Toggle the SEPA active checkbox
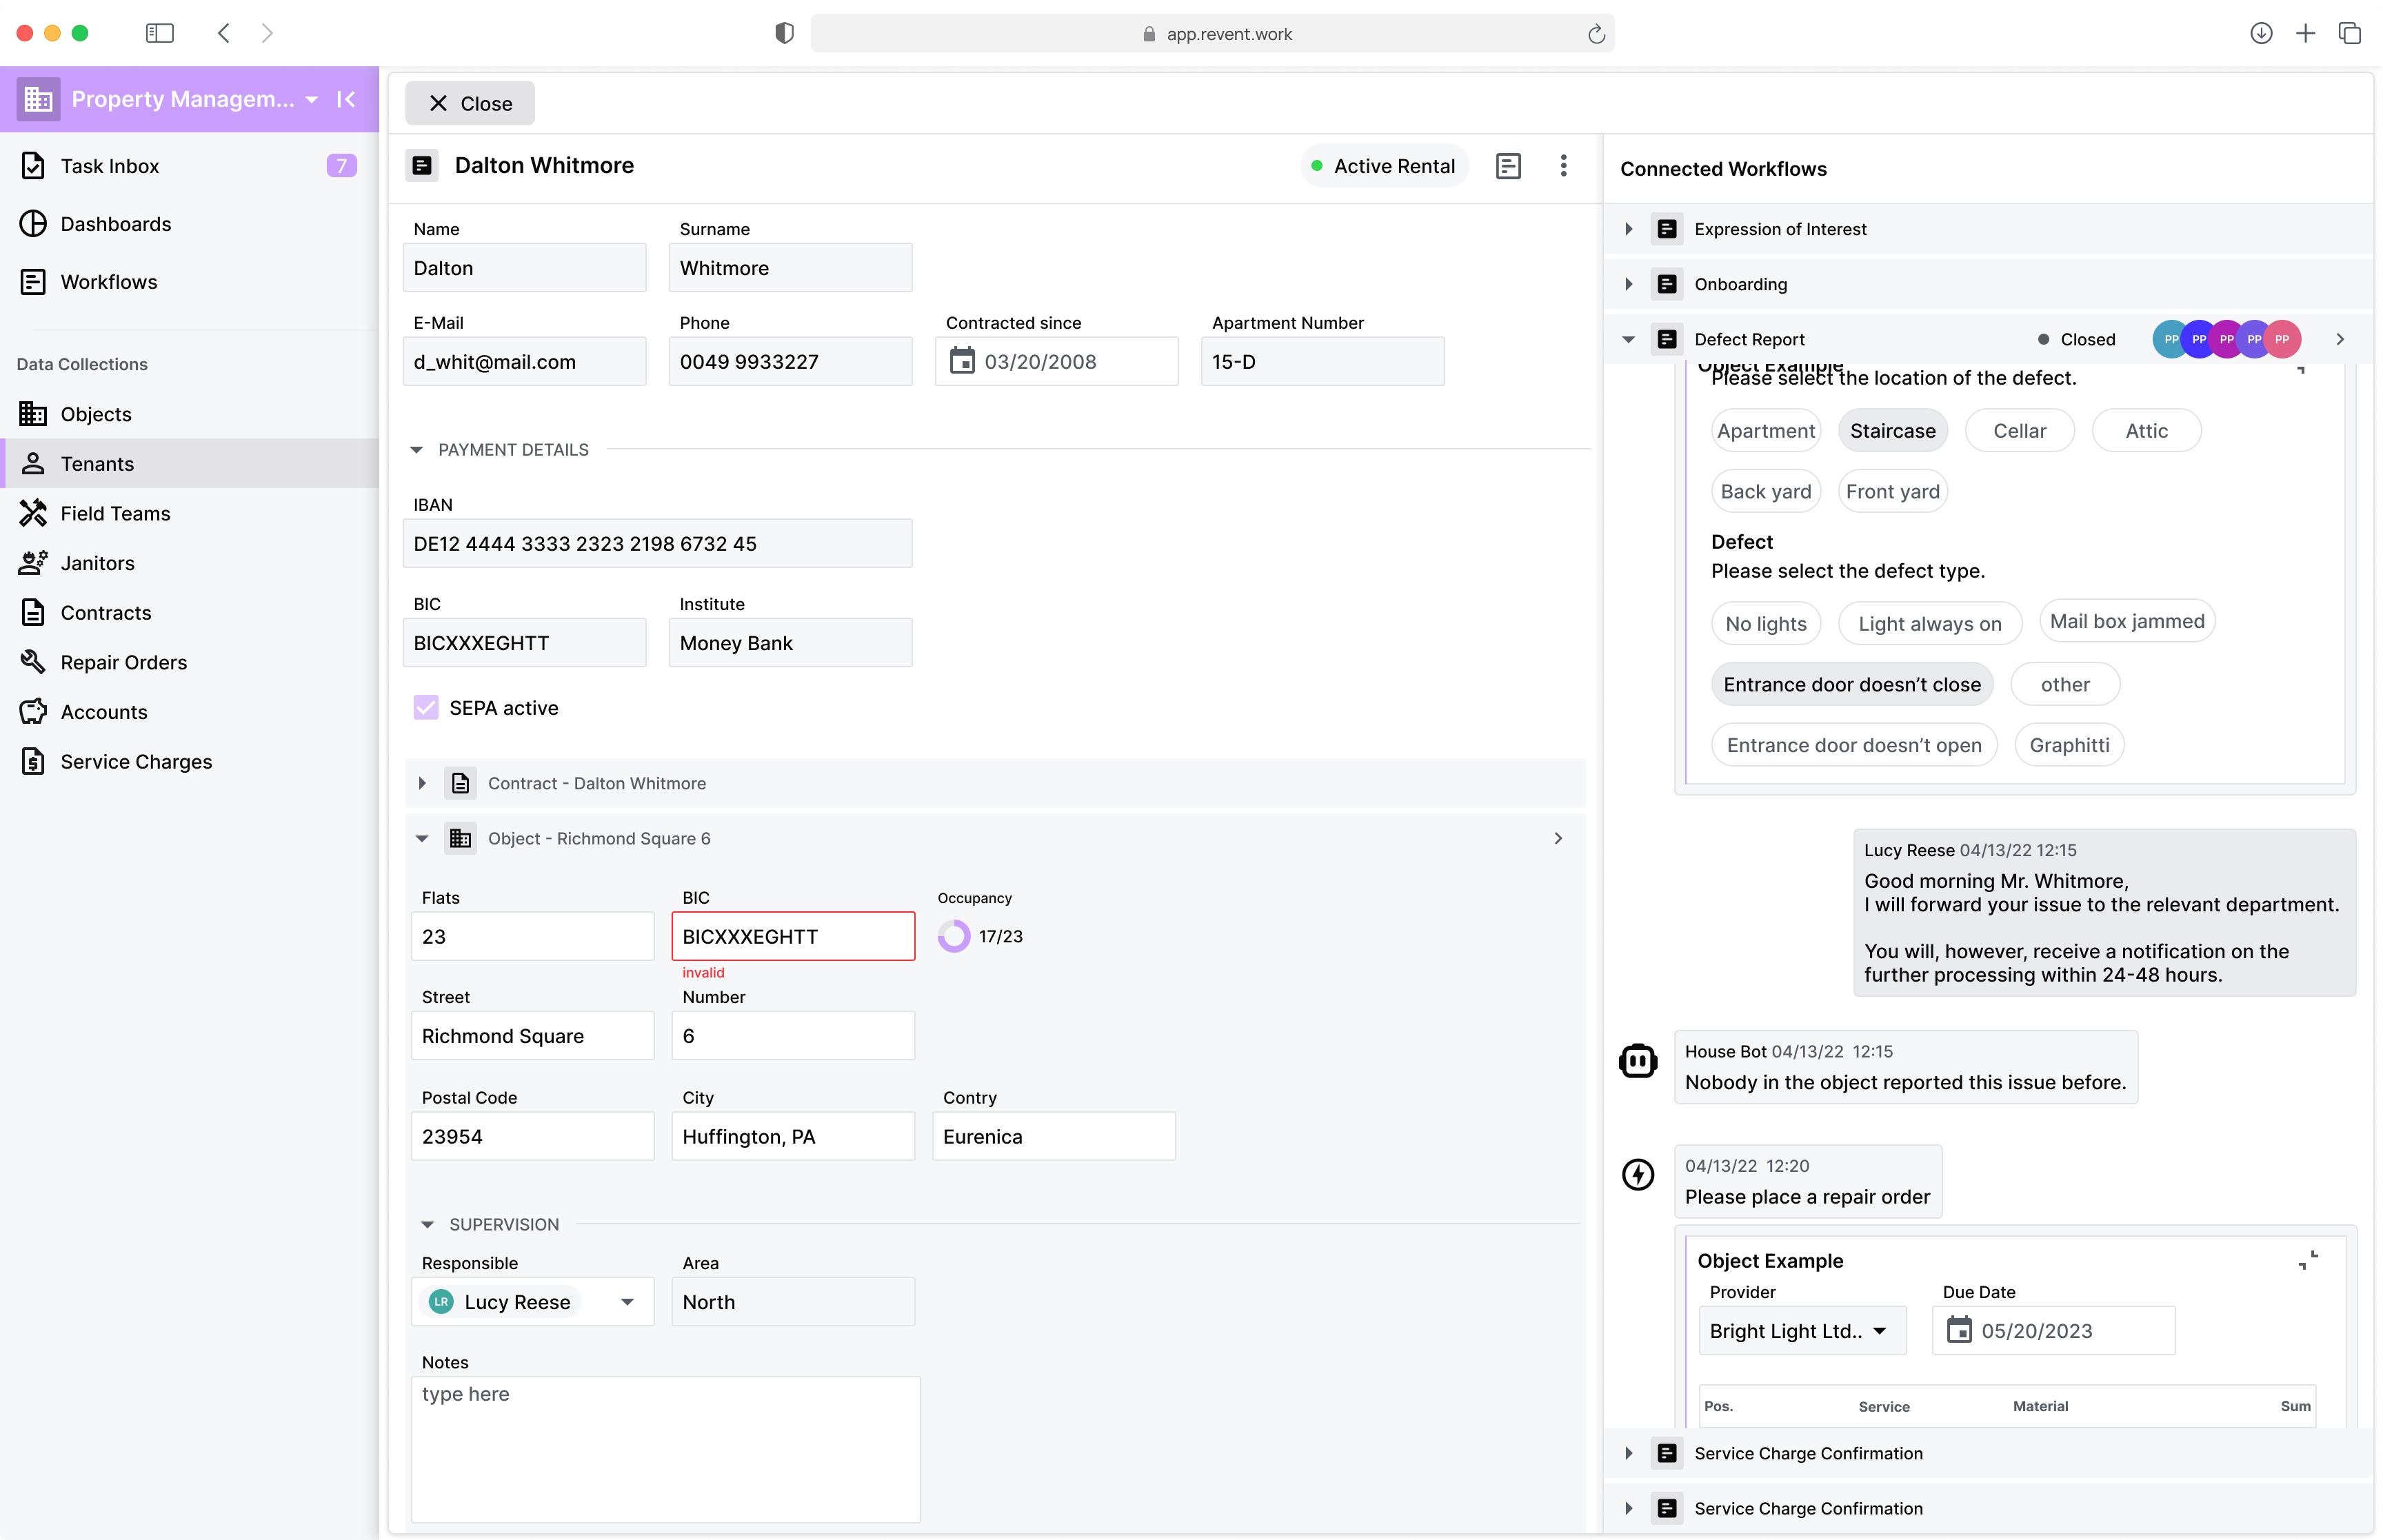The height and width of the screenshot is (1540, 2383). (426, 707)
